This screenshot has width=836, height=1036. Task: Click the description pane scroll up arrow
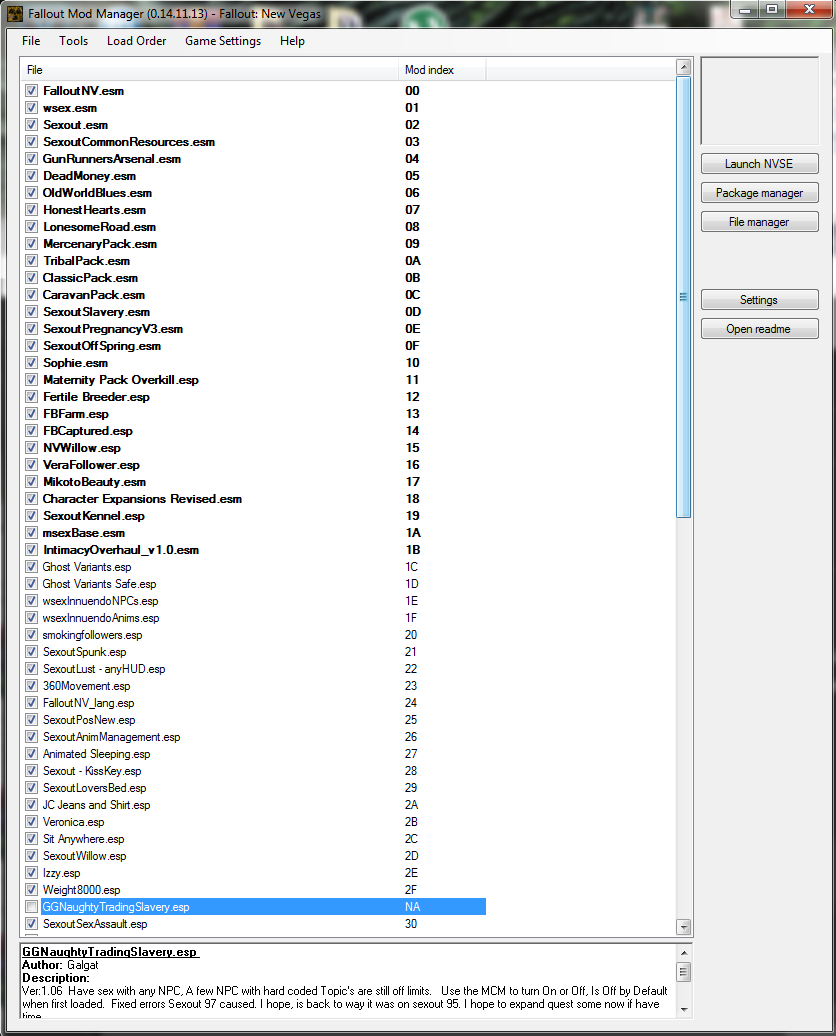(684, 953)
